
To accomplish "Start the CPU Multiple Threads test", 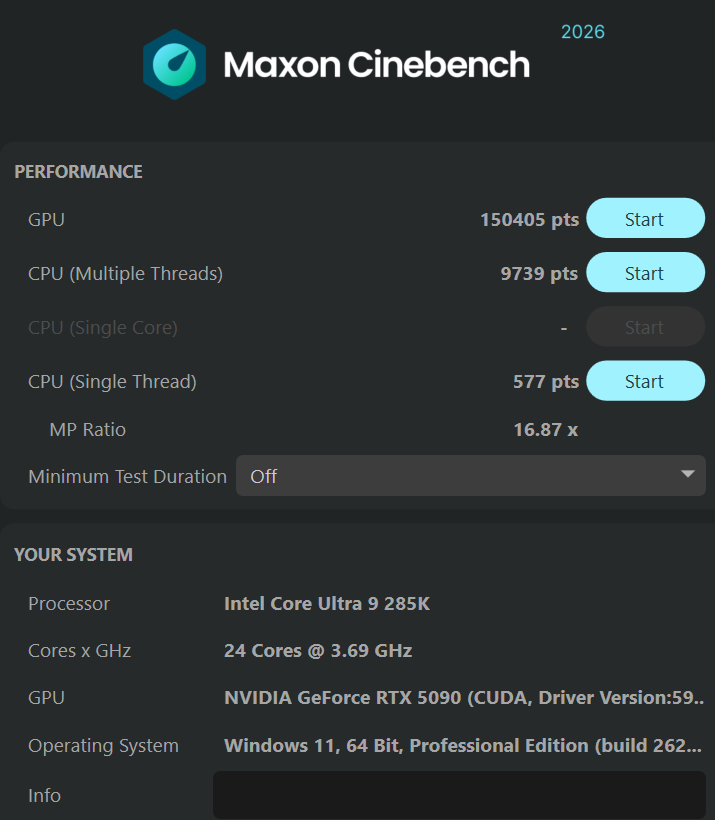I will pos(645,273).
